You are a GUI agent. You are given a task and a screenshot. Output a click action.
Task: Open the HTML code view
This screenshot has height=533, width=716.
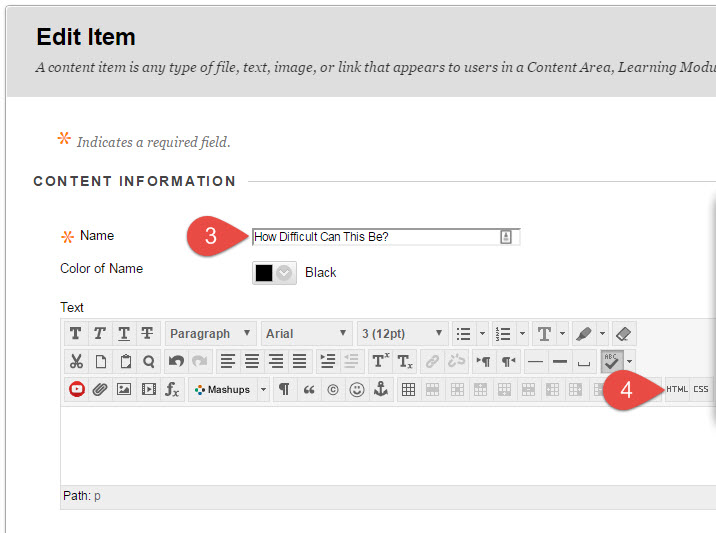pyautogui.click(x=677, y=390)
